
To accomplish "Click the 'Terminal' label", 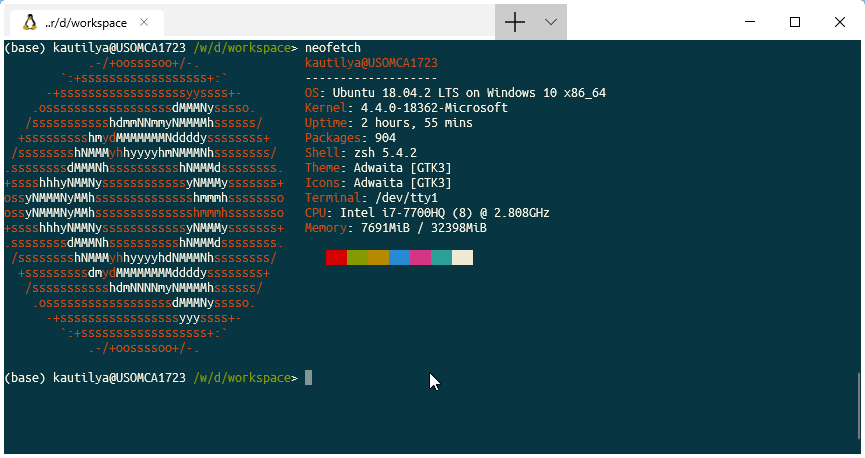I will (333, 198).
